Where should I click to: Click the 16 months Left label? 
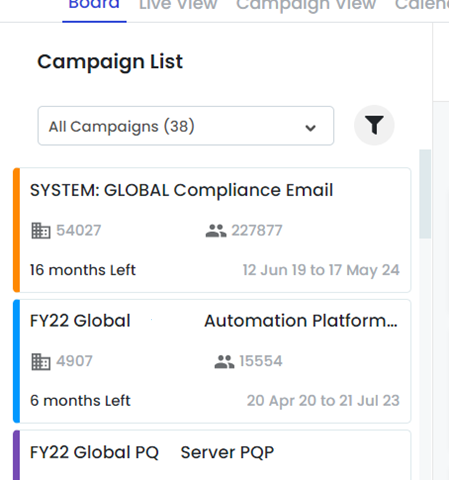tap(83, 270)
